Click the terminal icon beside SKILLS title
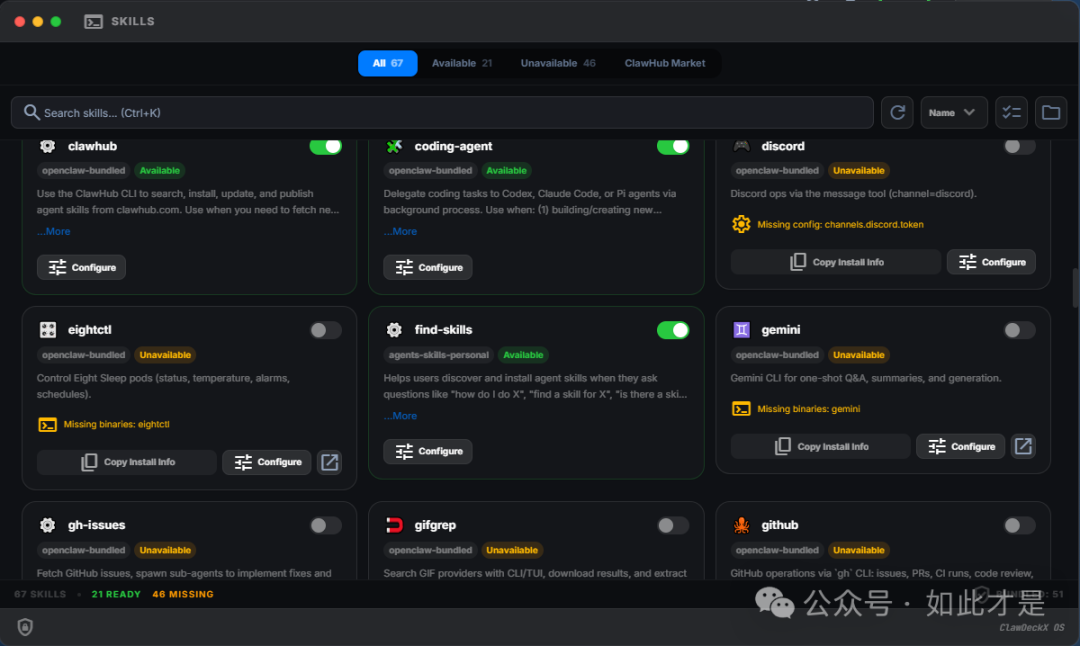Screen dimensions: 1080x646 93,21
